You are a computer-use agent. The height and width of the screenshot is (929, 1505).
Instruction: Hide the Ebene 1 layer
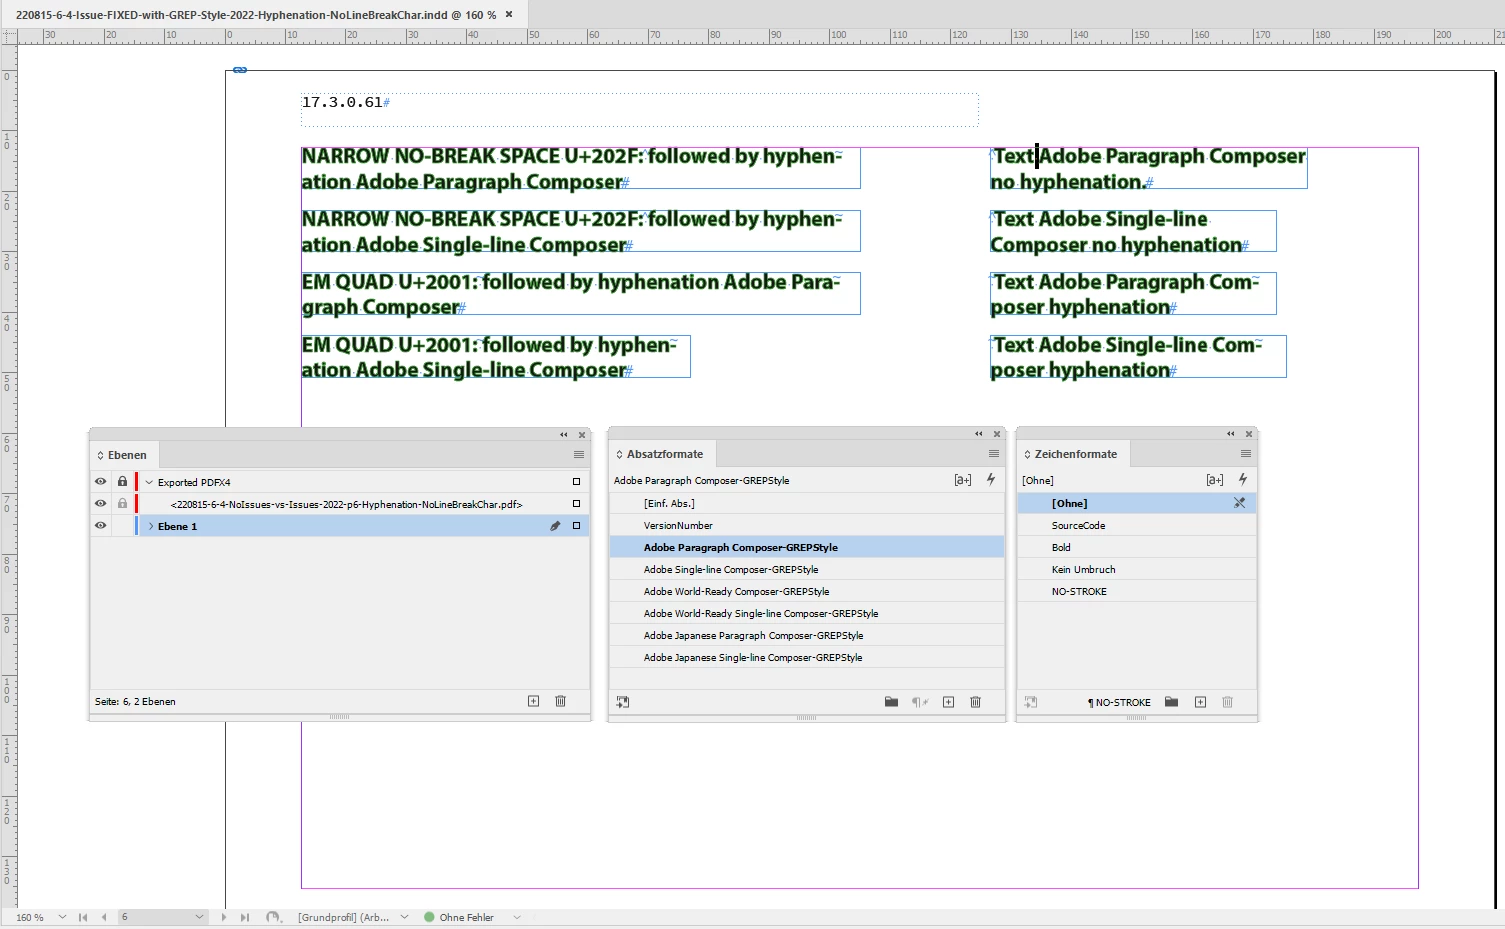click(x=100, y=526)
